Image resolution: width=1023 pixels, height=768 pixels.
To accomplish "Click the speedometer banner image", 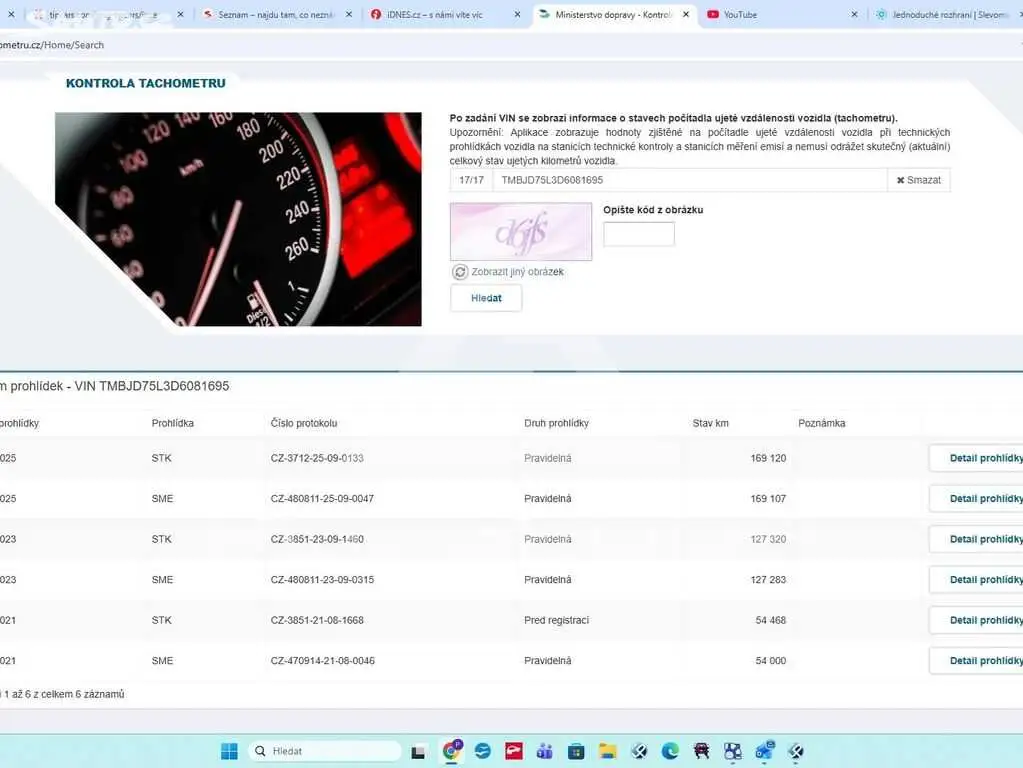I will (x=238, y=219).
